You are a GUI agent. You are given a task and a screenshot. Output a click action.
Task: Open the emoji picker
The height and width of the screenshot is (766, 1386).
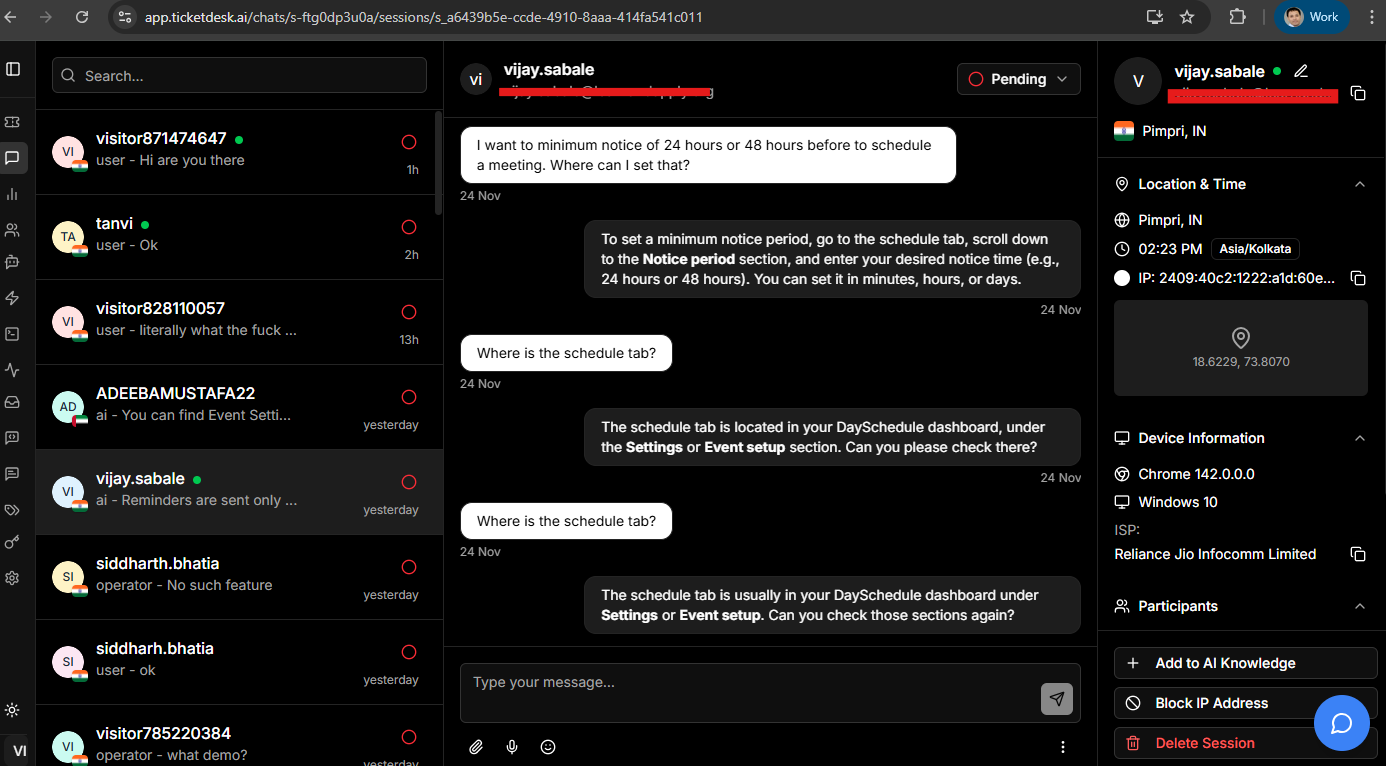(548, 746)
